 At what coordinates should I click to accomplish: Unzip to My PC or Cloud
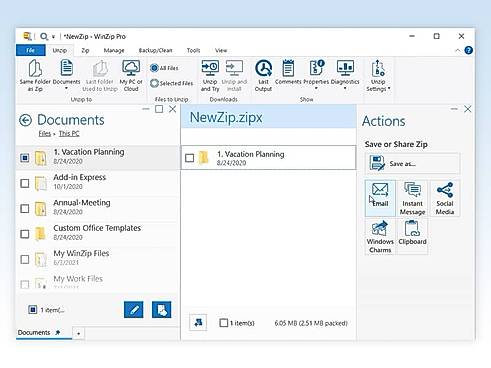[x=131, y=75]
